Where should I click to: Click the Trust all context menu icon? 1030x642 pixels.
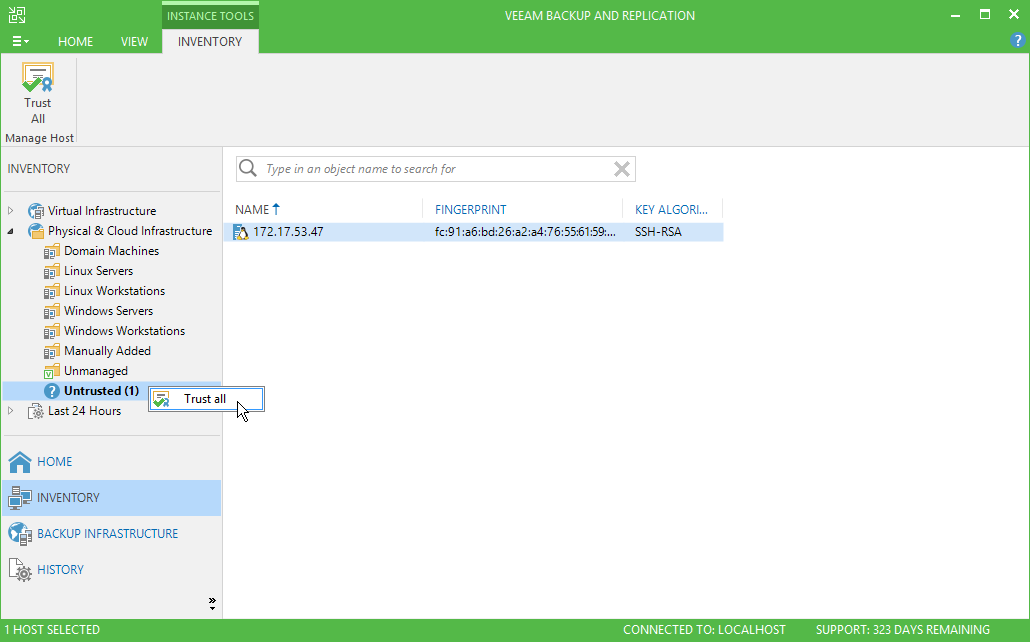click(x=162, y=399)
